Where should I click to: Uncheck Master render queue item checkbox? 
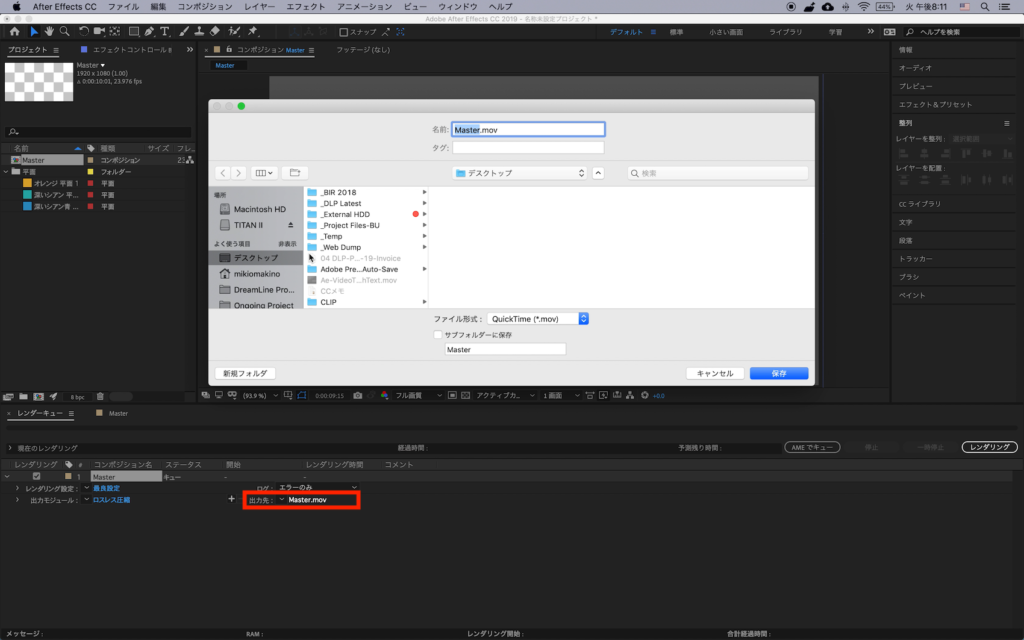(37, 476)
